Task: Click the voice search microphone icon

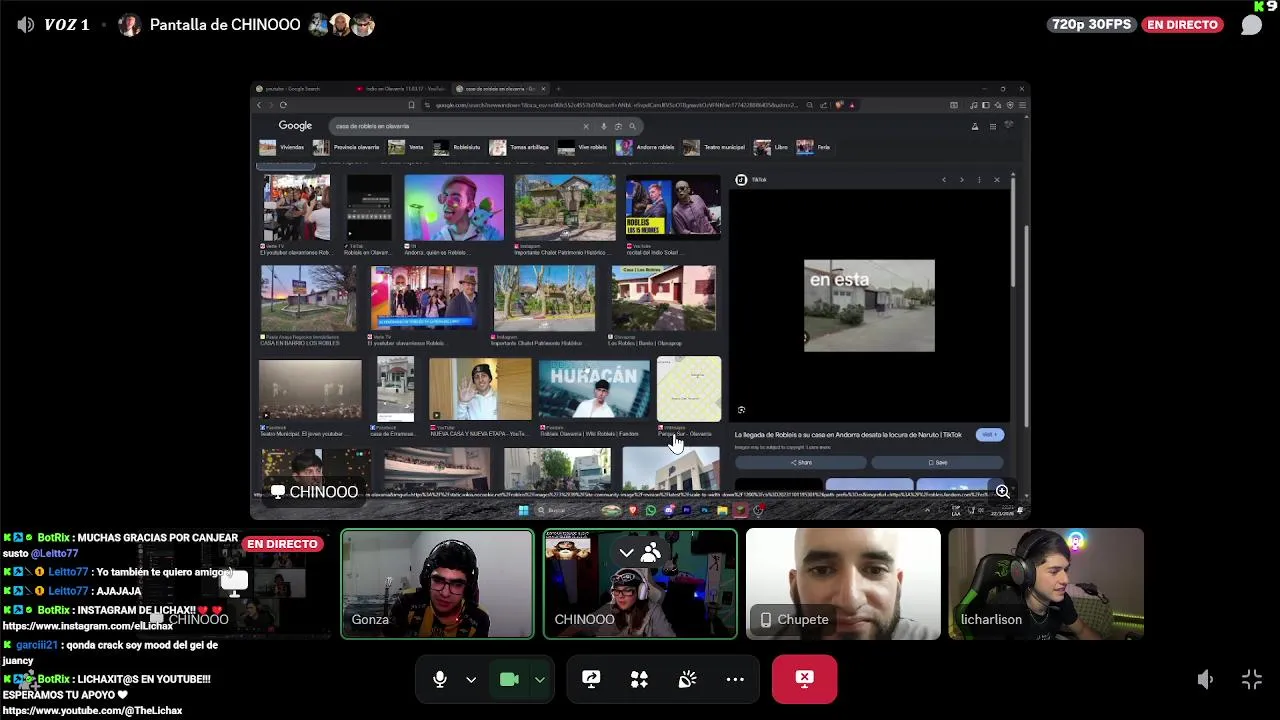Action: 604,126
